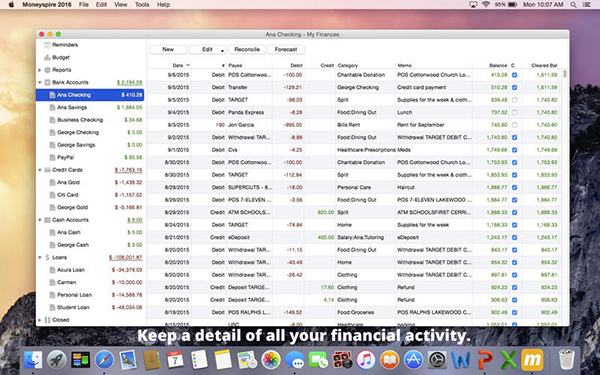This screenshot has width=600, height=375.
Task: Click the Credit Cards group card icon
Action: tap(47, 170)
